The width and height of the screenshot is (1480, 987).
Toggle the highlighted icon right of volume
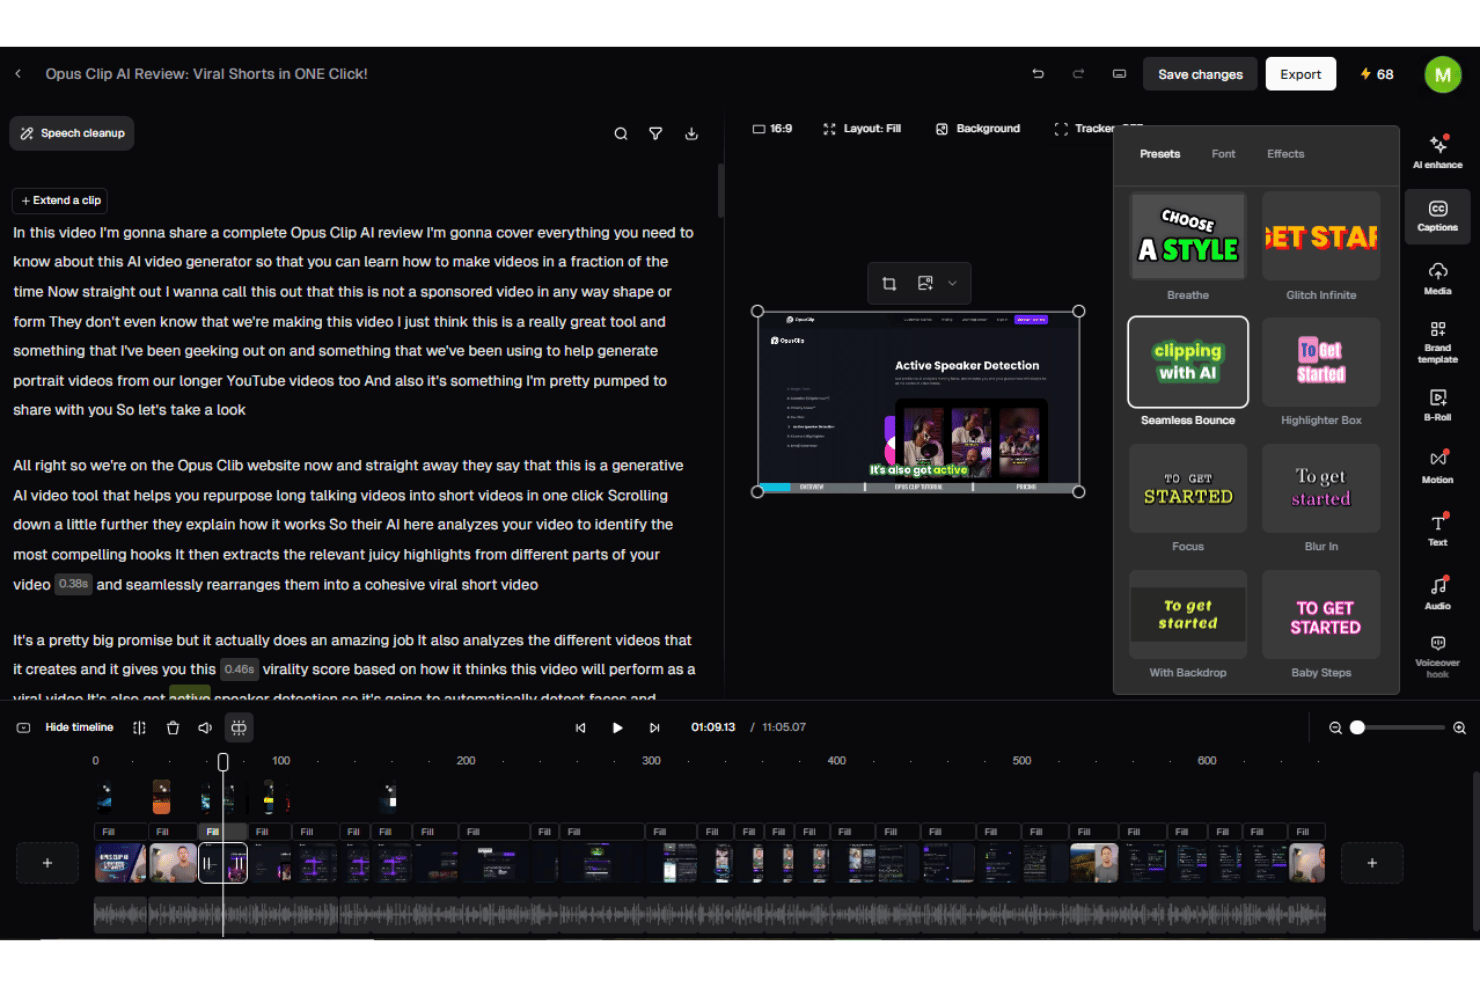tap(239, 728)
